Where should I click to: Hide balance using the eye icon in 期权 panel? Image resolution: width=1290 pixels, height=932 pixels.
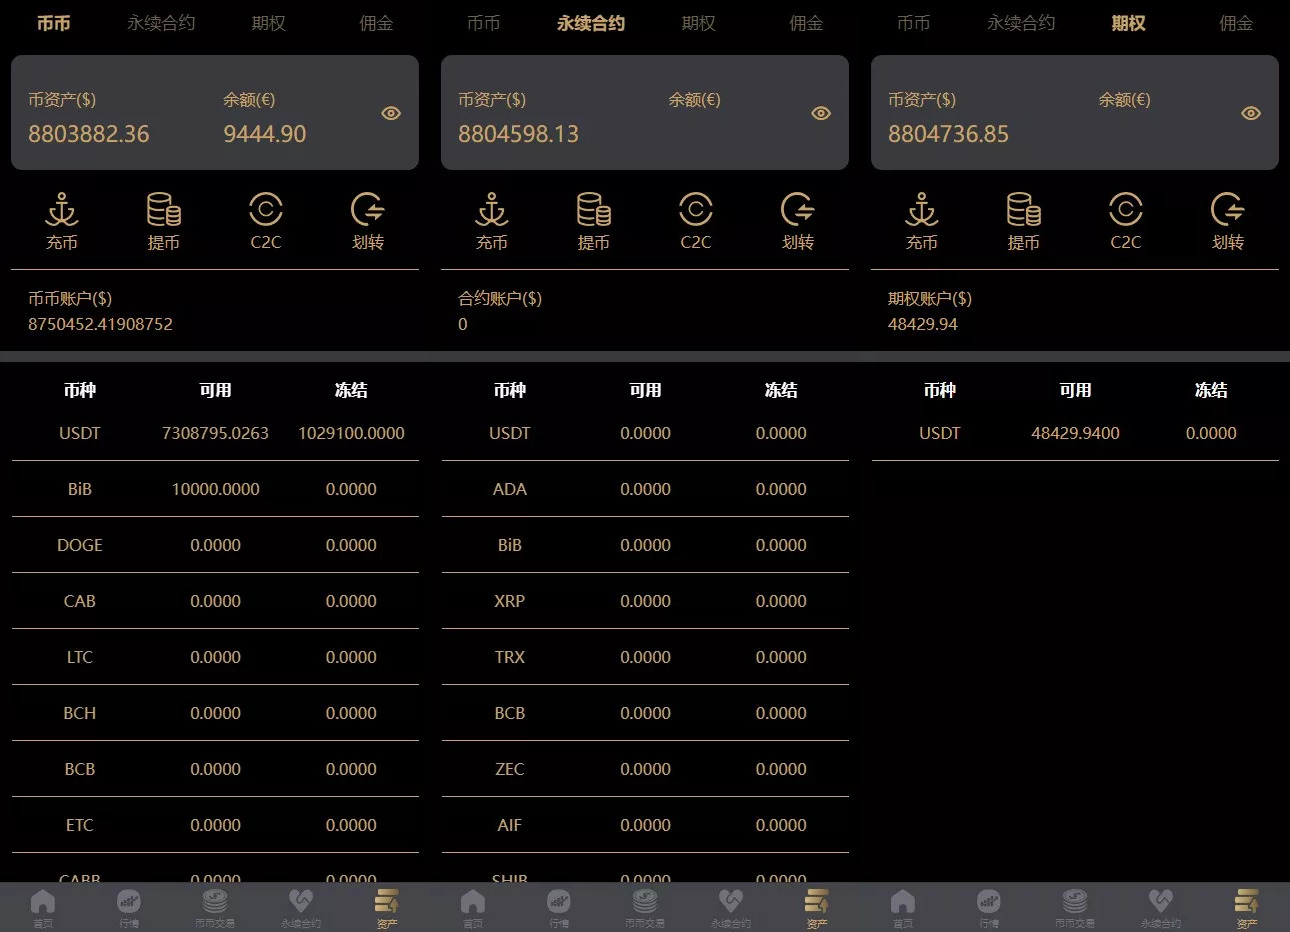tap(1250, 113)
